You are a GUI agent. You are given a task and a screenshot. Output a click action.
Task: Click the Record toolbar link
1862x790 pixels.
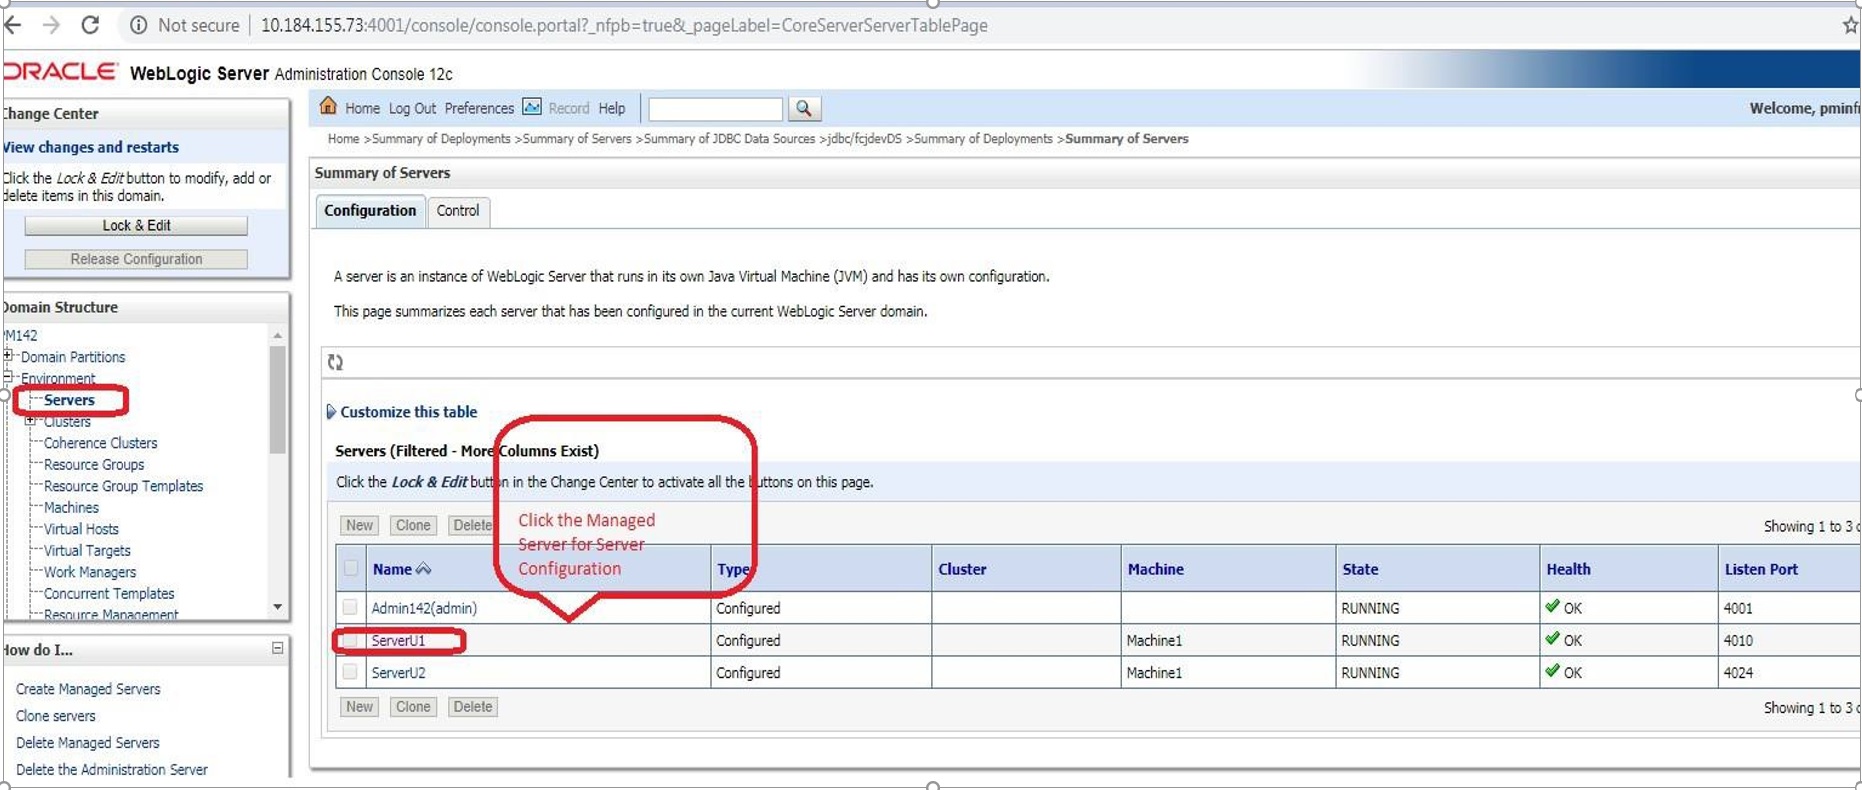click(569, 108)
